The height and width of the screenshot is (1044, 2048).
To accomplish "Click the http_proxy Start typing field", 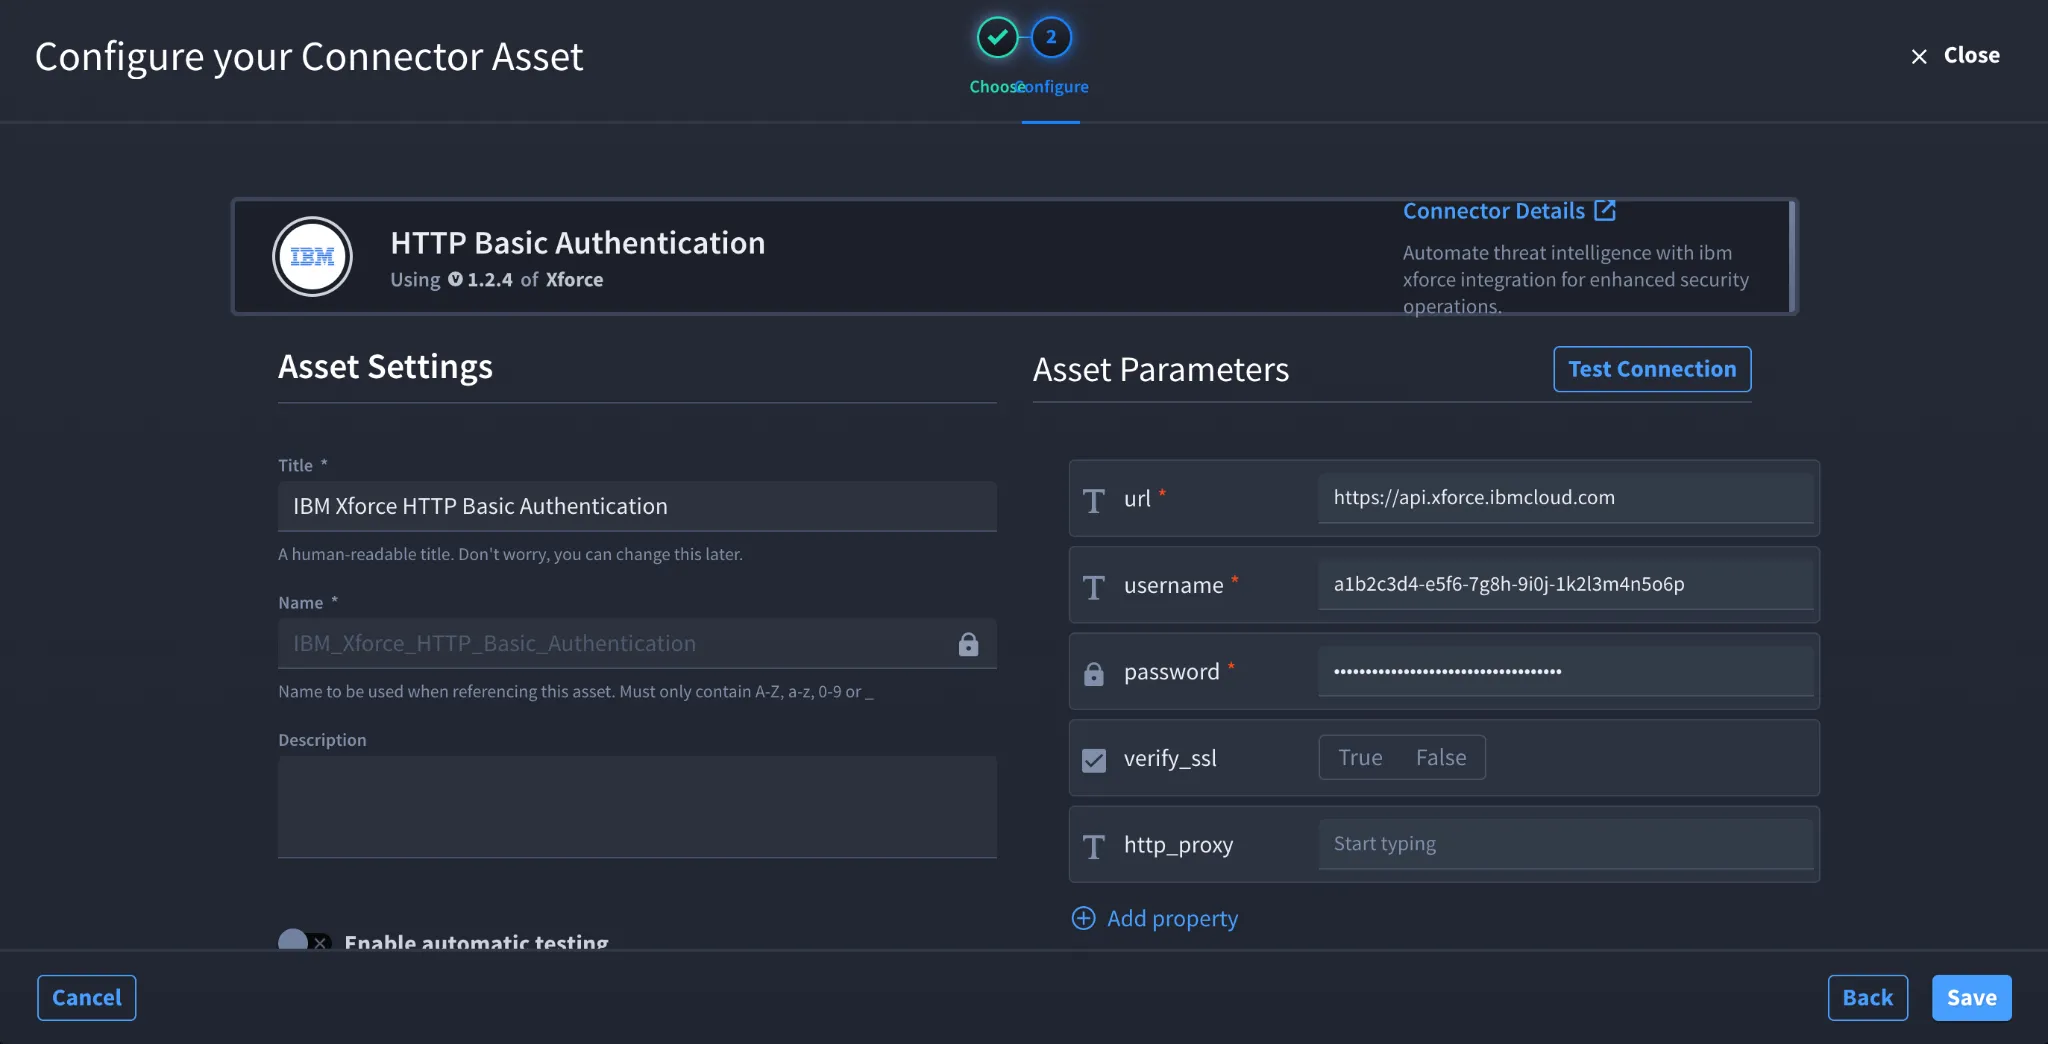I will tap(1565, 844).
